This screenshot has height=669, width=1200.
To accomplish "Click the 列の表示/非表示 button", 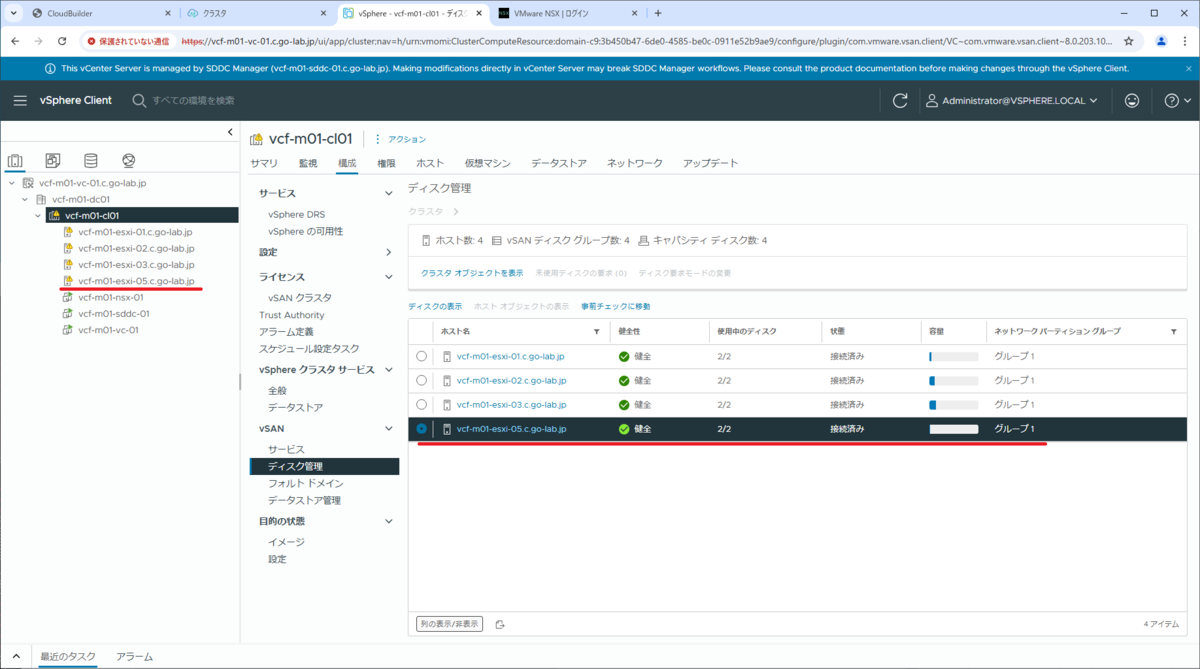I will pyautogui.click(x=449, y=624).
